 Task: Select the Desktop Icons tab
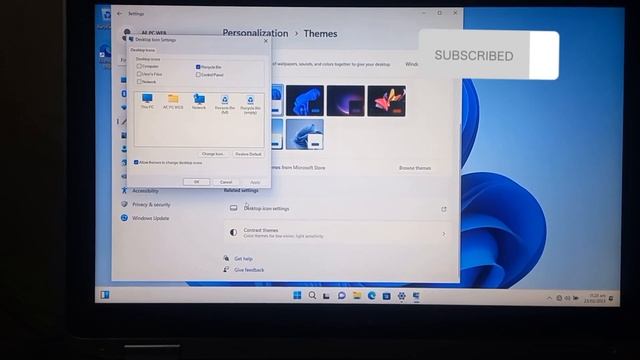coord(142,50)
